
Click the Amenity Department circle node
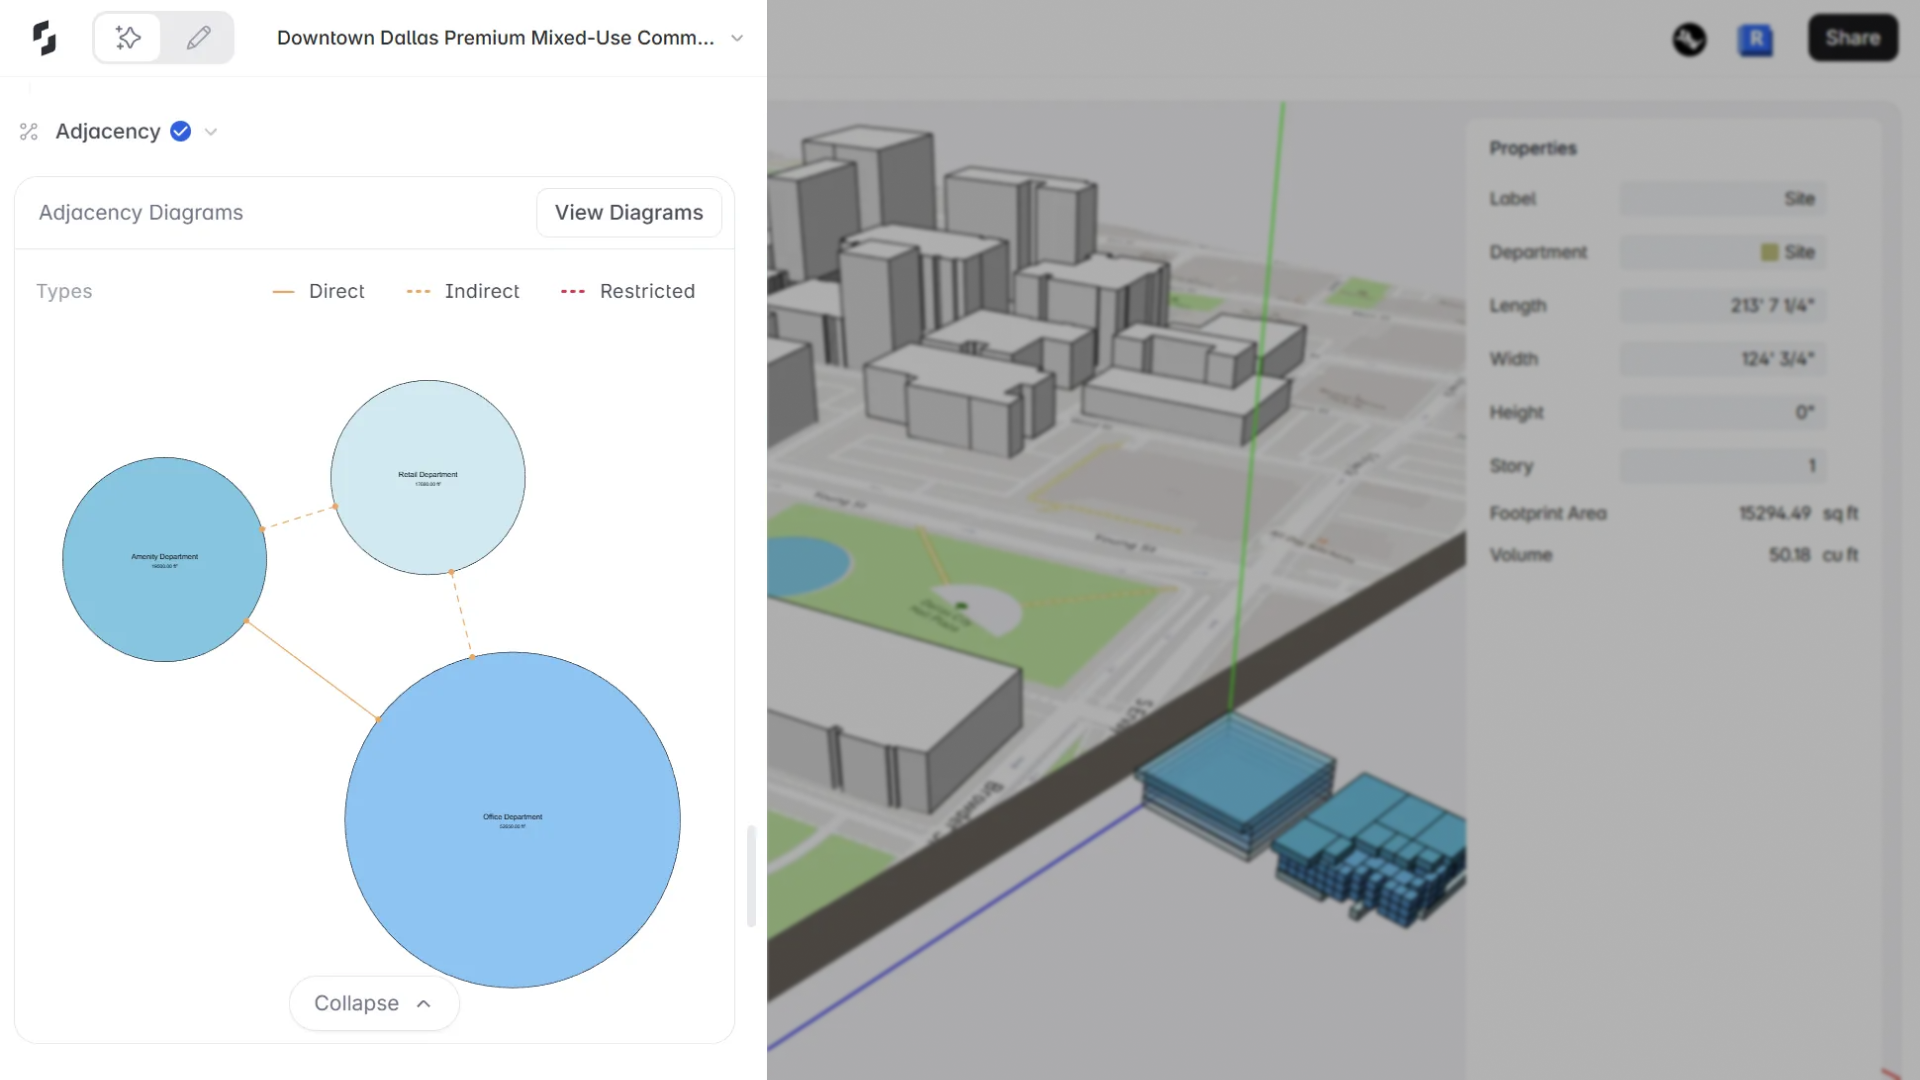coord(164,559)
